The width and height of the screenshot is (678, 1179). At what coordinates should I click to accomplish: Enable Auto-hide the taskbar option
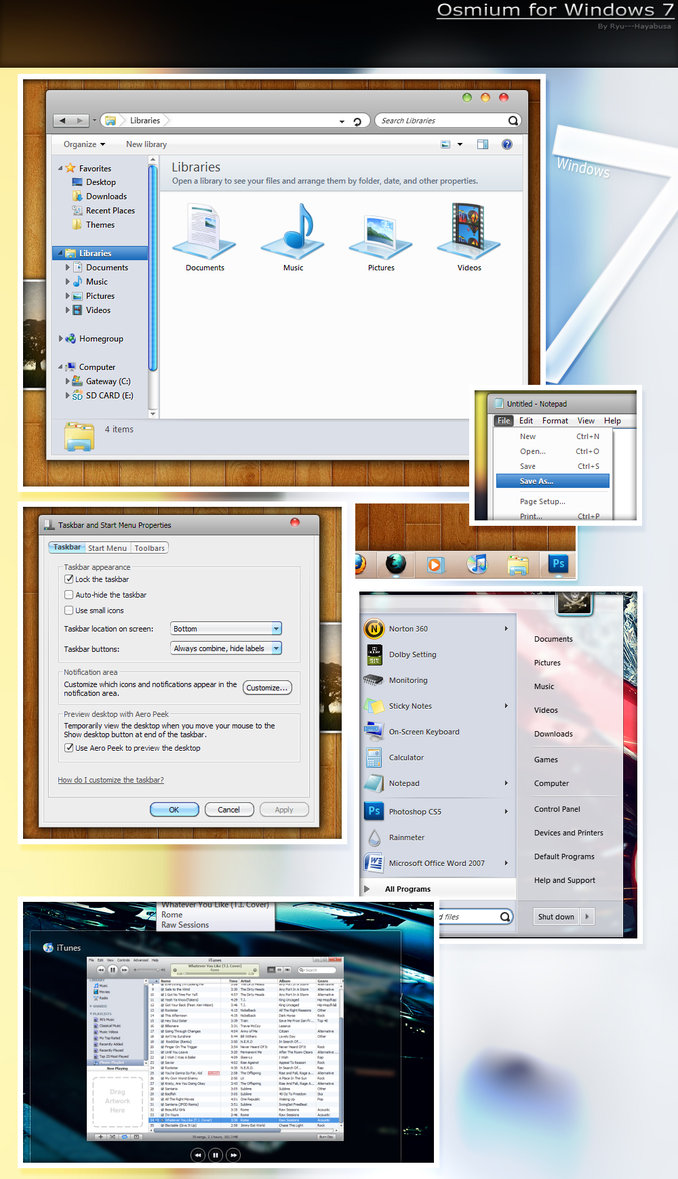69,595
